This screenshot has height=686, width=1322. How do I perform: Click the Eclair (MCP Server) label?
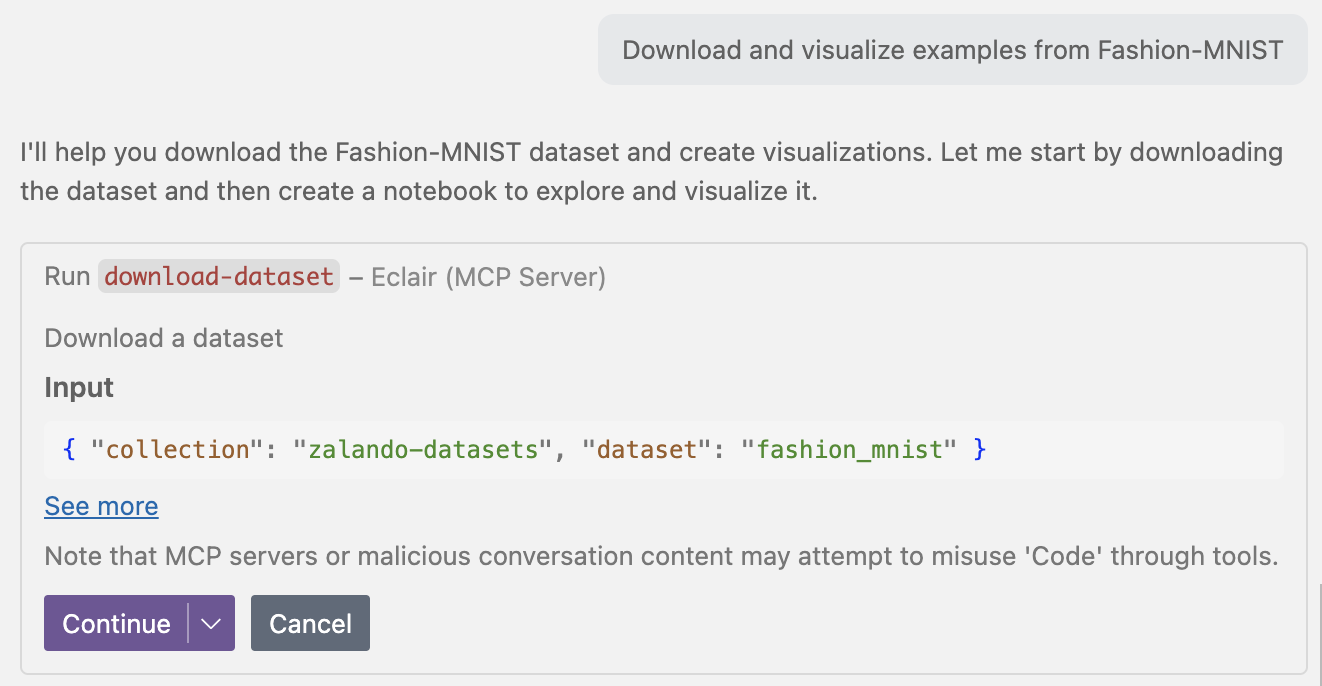coord(488,277)
